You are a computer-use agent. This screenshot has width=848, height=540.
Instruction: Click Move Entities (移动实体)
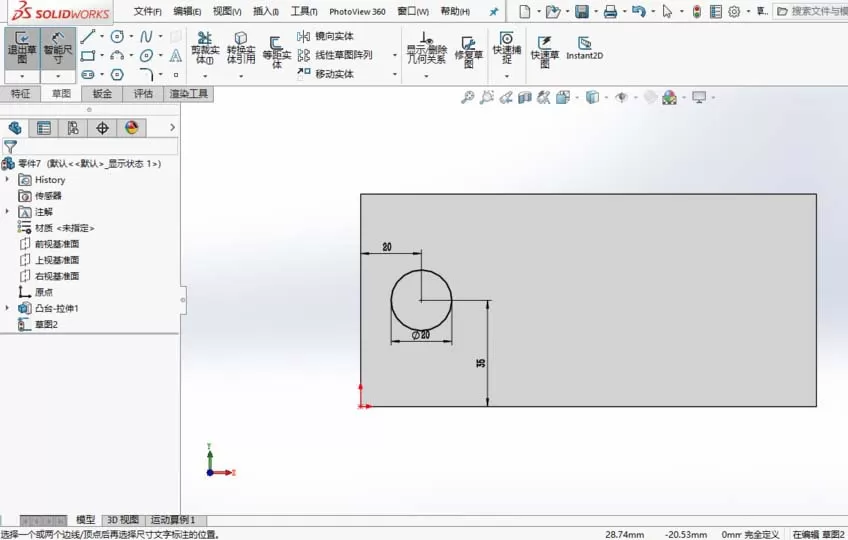tap(325, 74)
